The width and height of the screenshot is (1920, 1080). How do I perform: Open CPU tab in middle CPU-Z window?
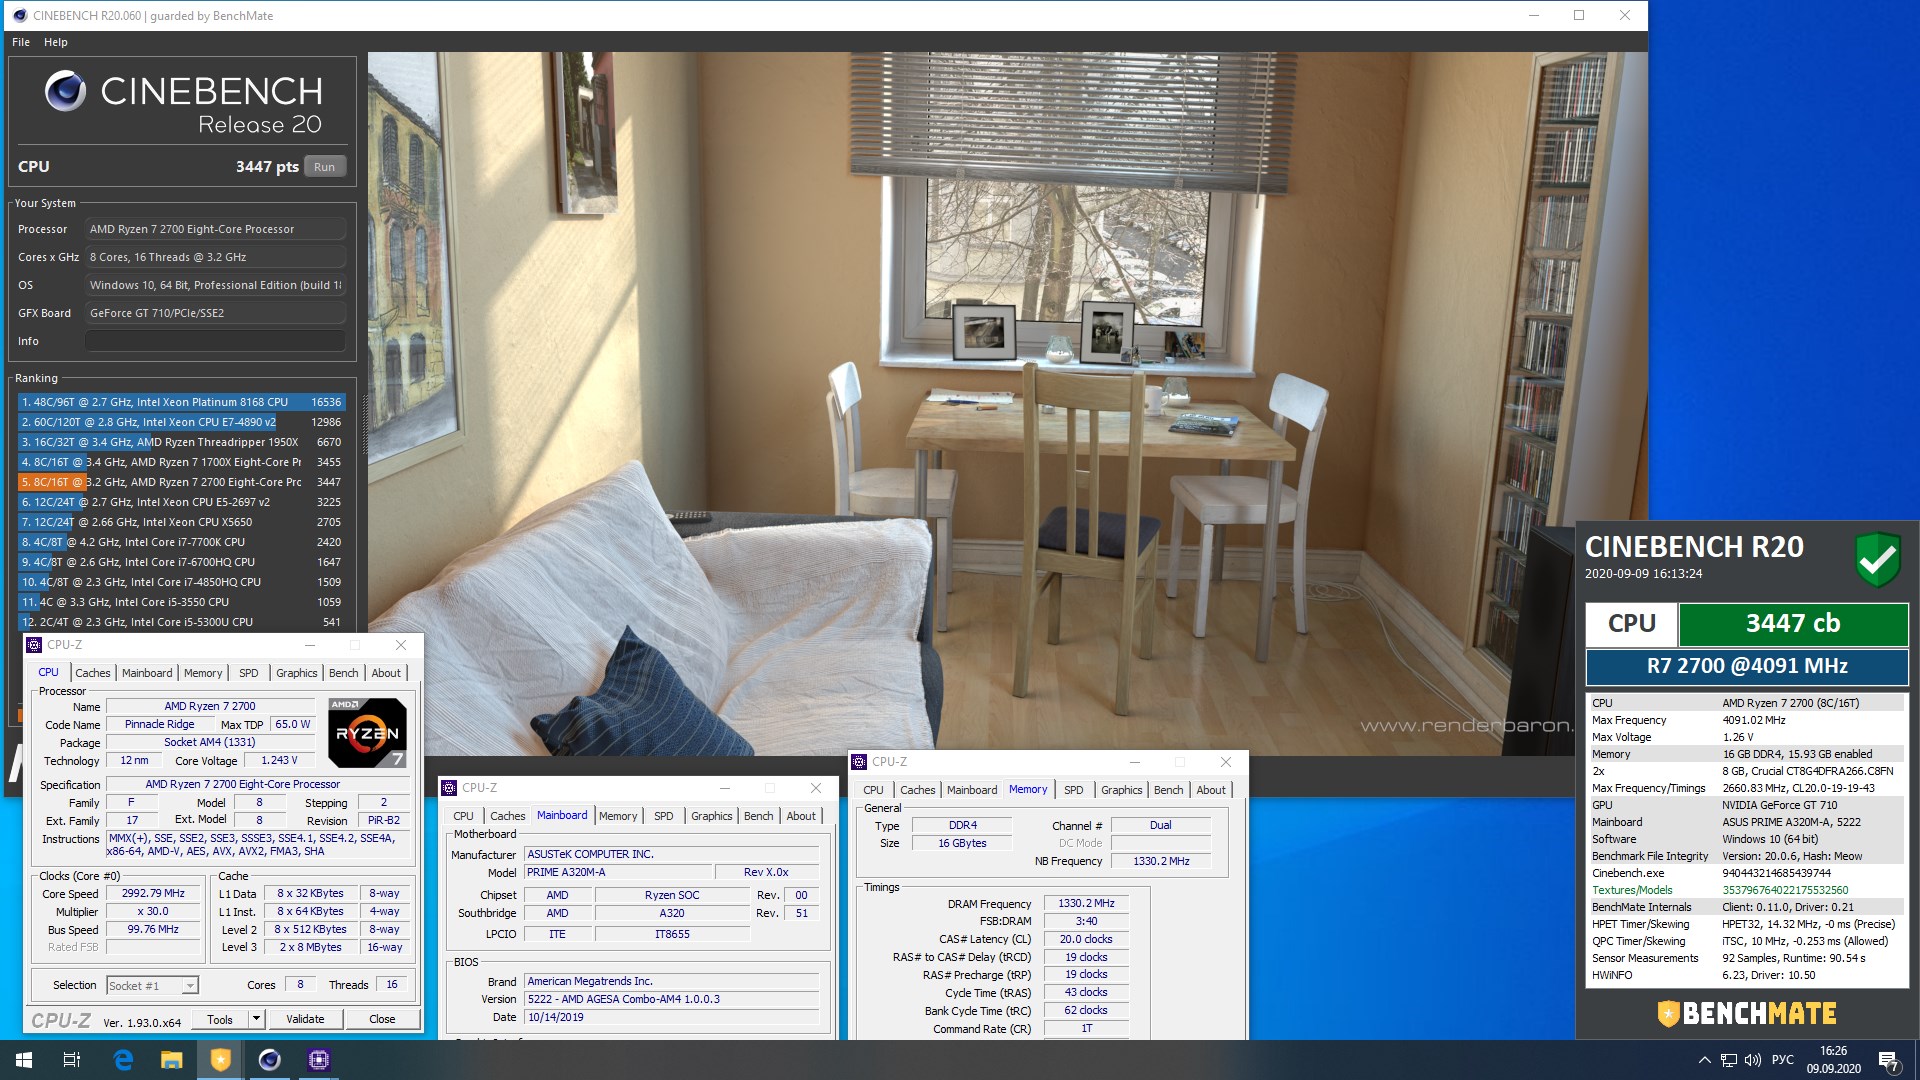(463, 816)
